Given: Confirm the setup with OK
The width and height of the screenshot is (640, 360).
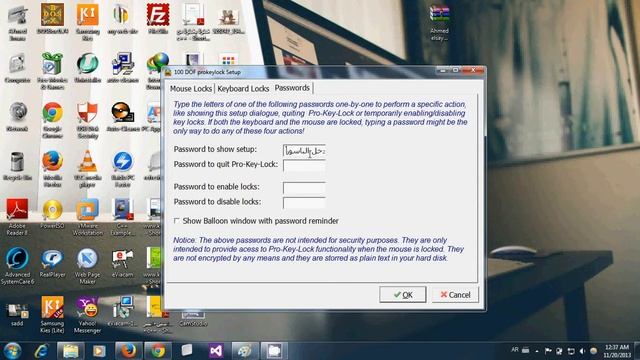Looking at the screenshot, I should point(402,295).
